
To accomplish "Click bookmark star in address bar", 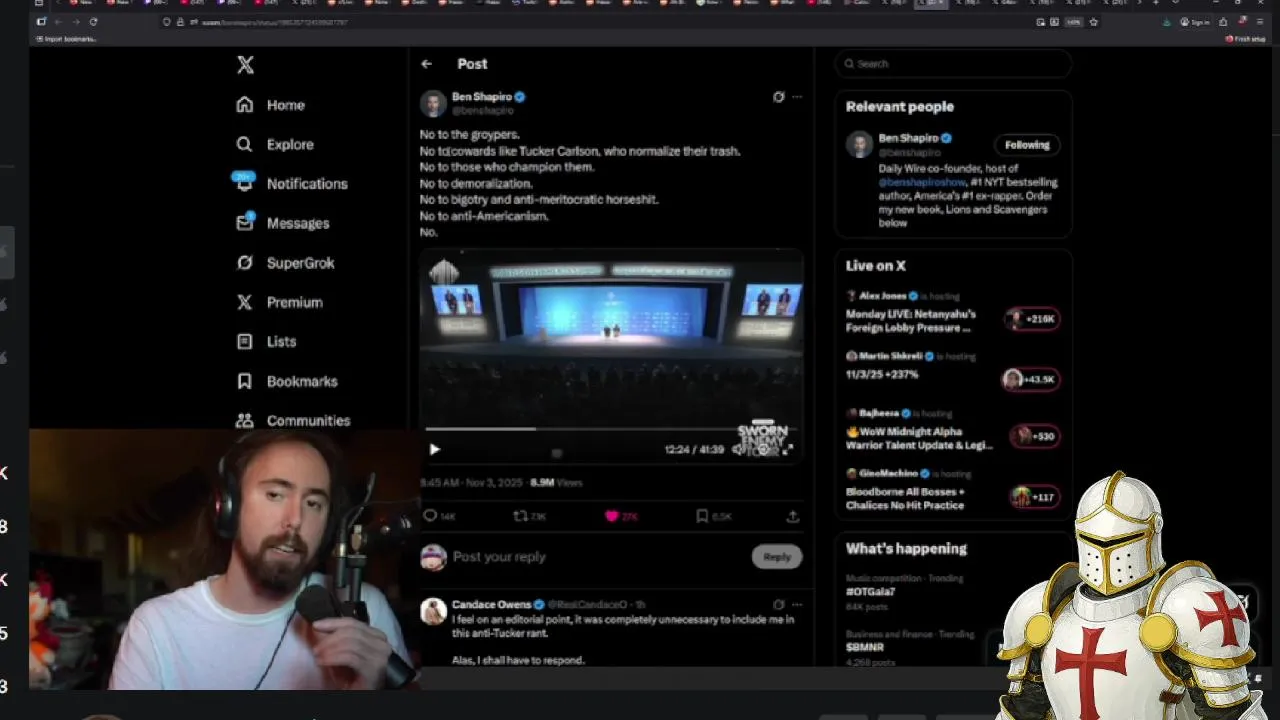I will pos(1093,21).
